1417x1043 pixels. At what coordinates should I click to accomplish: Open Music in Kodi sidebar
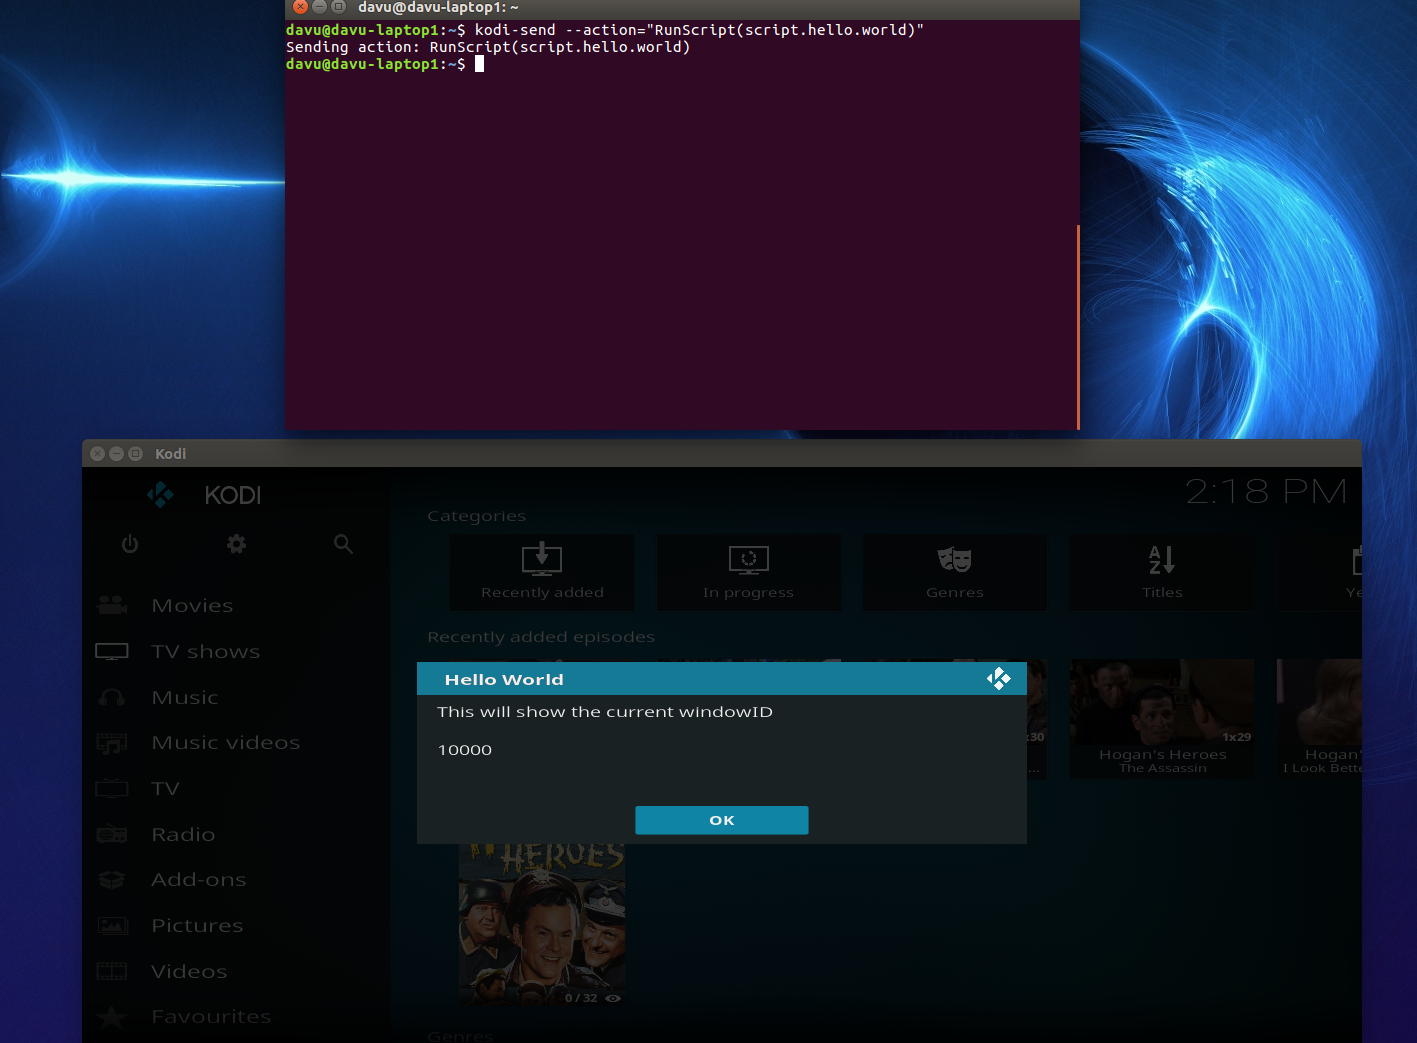click(x=185, y=697)
